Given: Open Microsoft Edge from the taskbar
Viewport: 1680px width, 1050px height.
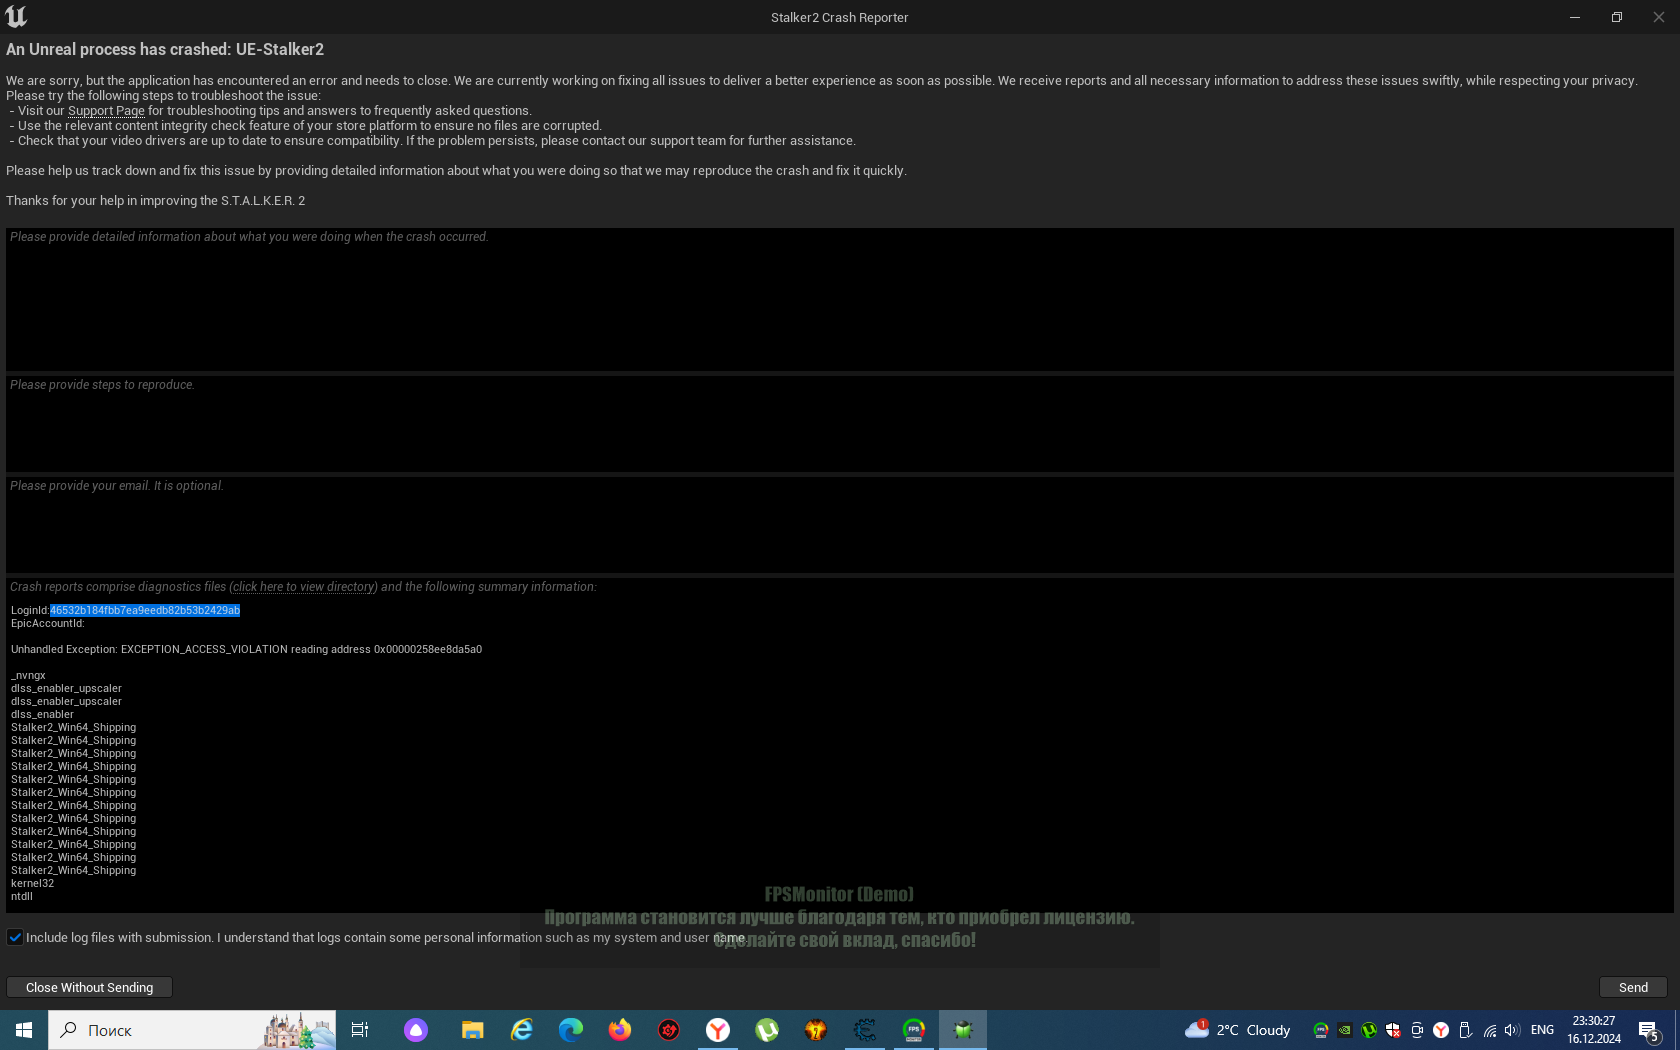Looking at the screenshot, I should (571, 1030).
